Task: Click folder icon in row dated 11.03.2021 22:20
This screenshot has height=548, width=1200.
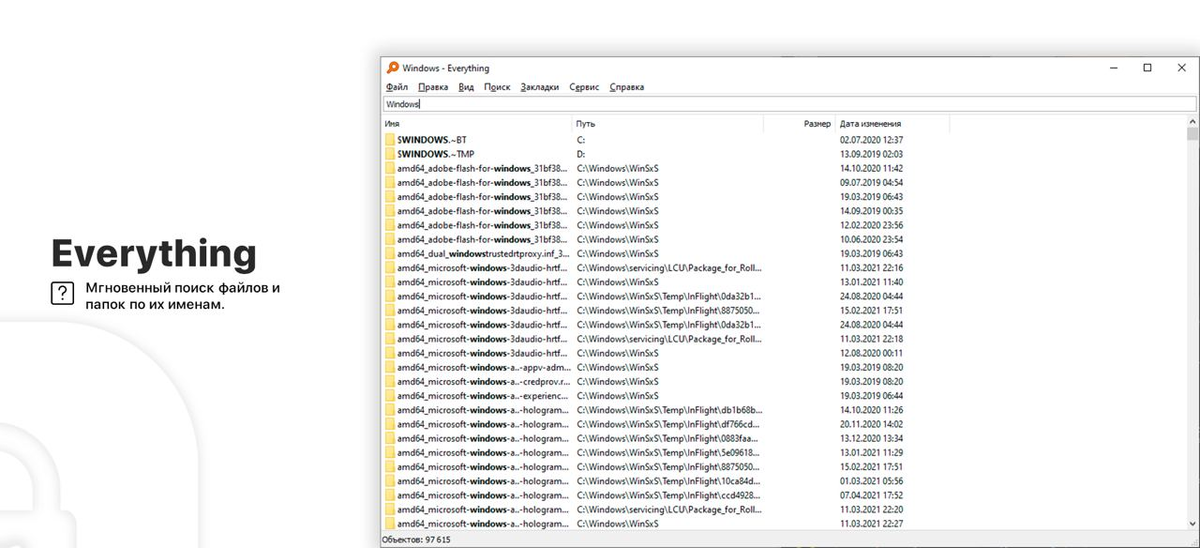Action: pos(390,509)
